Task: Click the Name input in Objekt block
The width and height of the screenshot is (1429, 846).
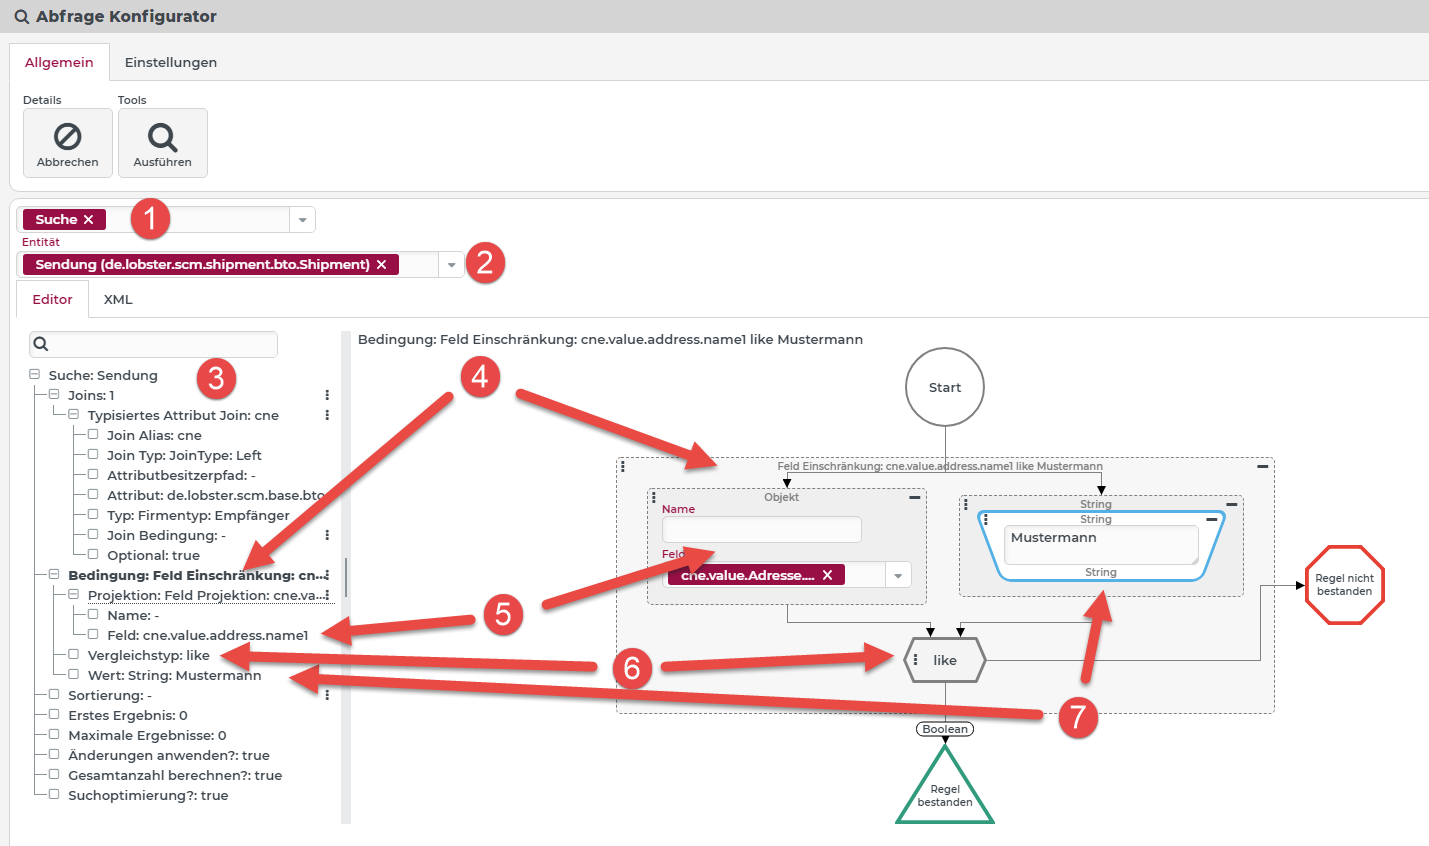Action: tap(761, 529)
